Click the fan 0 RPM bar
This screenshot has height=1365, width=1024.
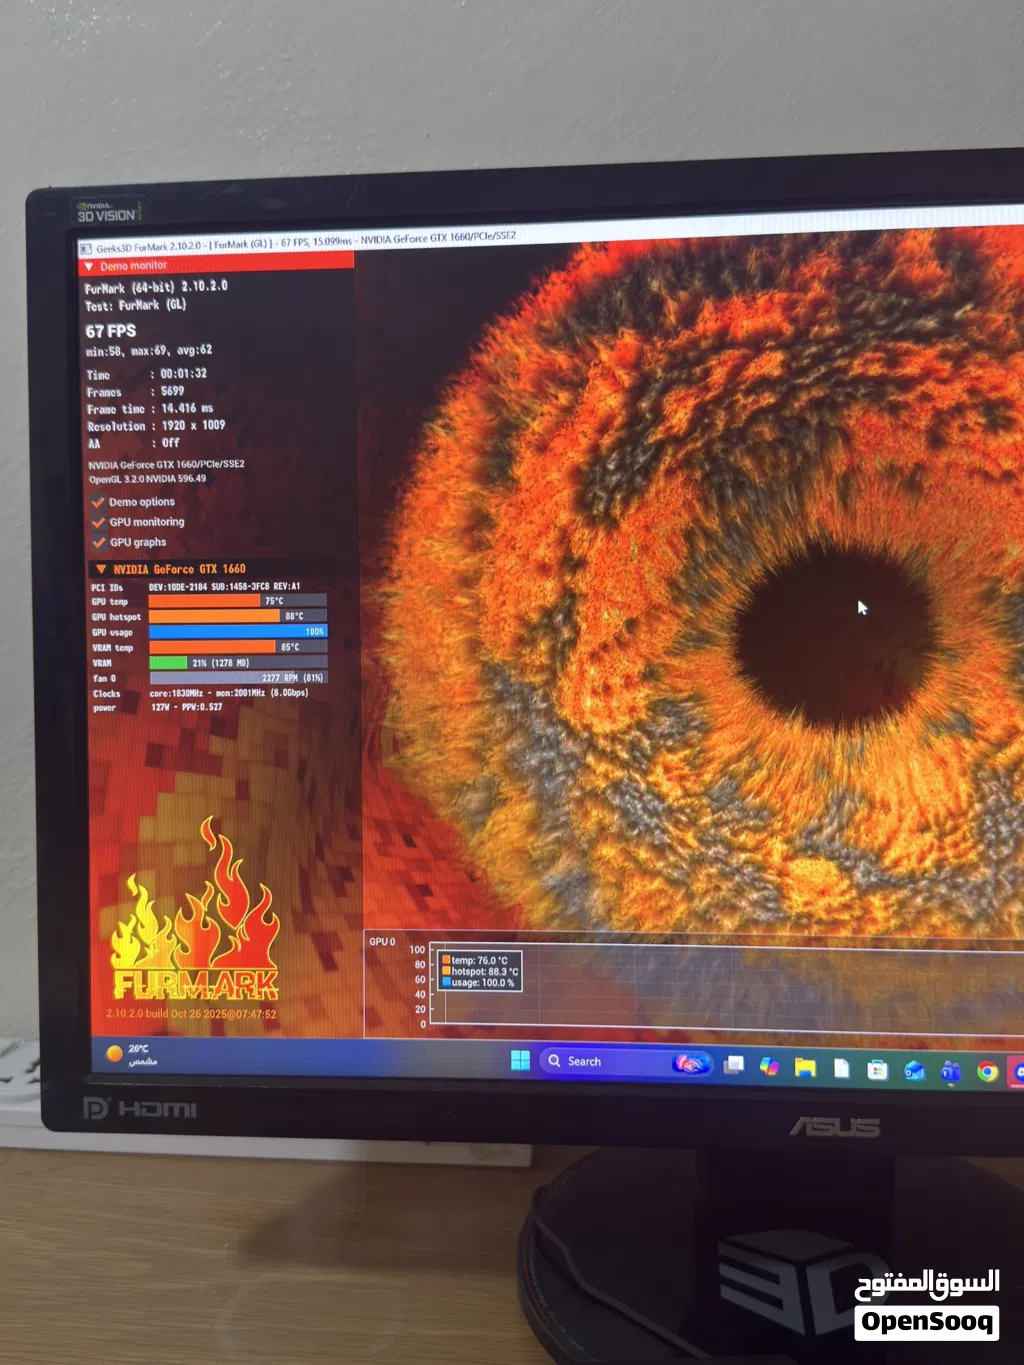click(x=238, y=677)
